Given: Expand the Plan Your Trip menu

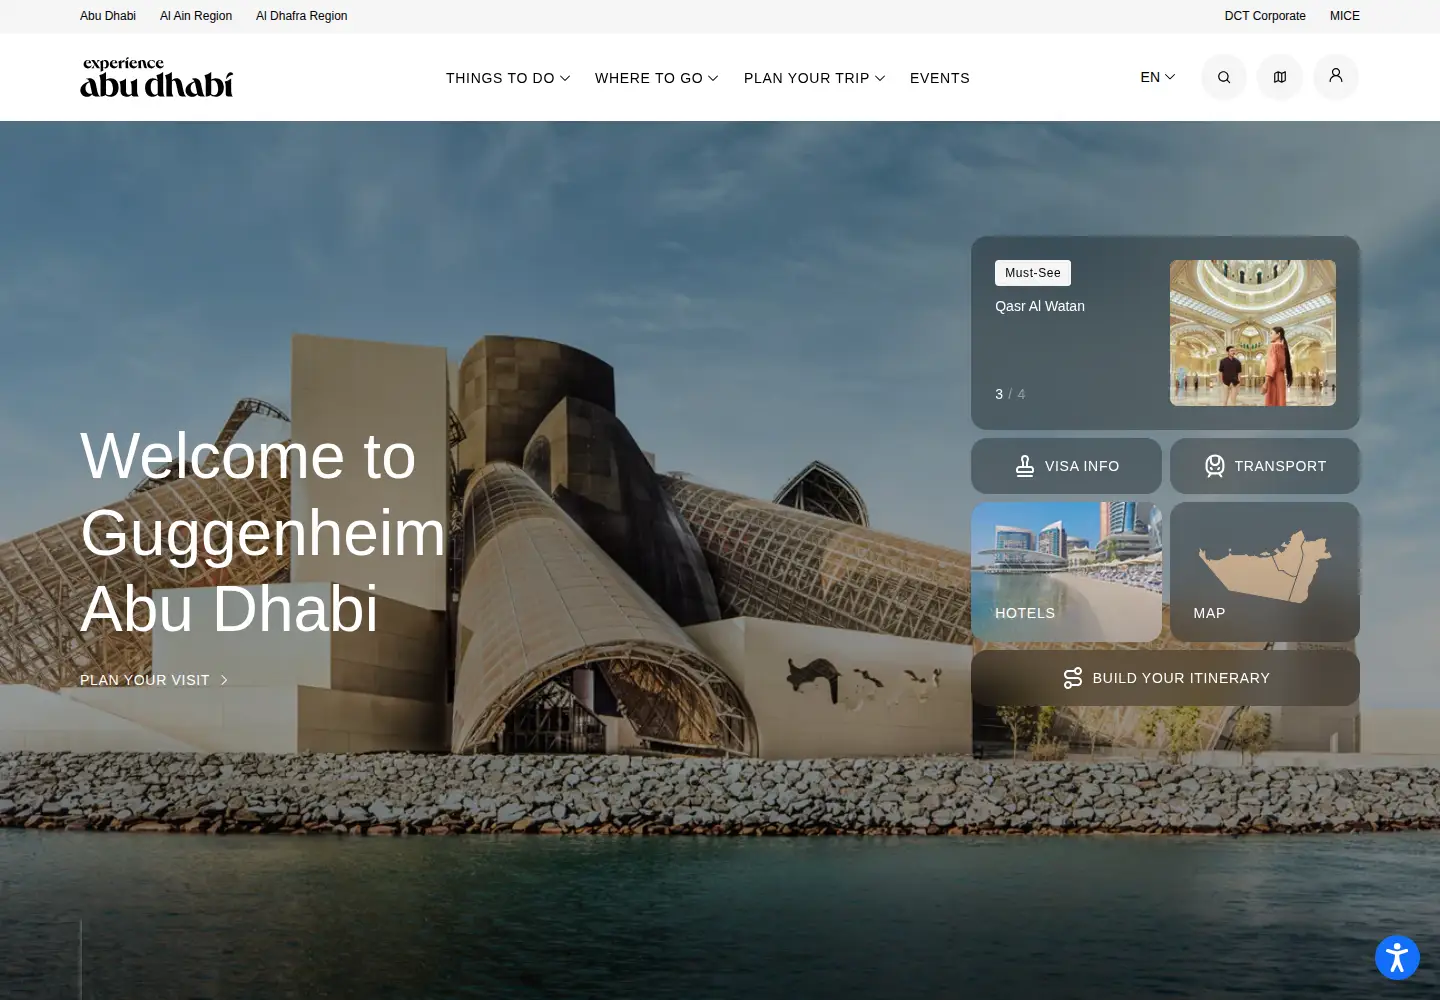Looking at the screenshot, I should pos(815,78).
